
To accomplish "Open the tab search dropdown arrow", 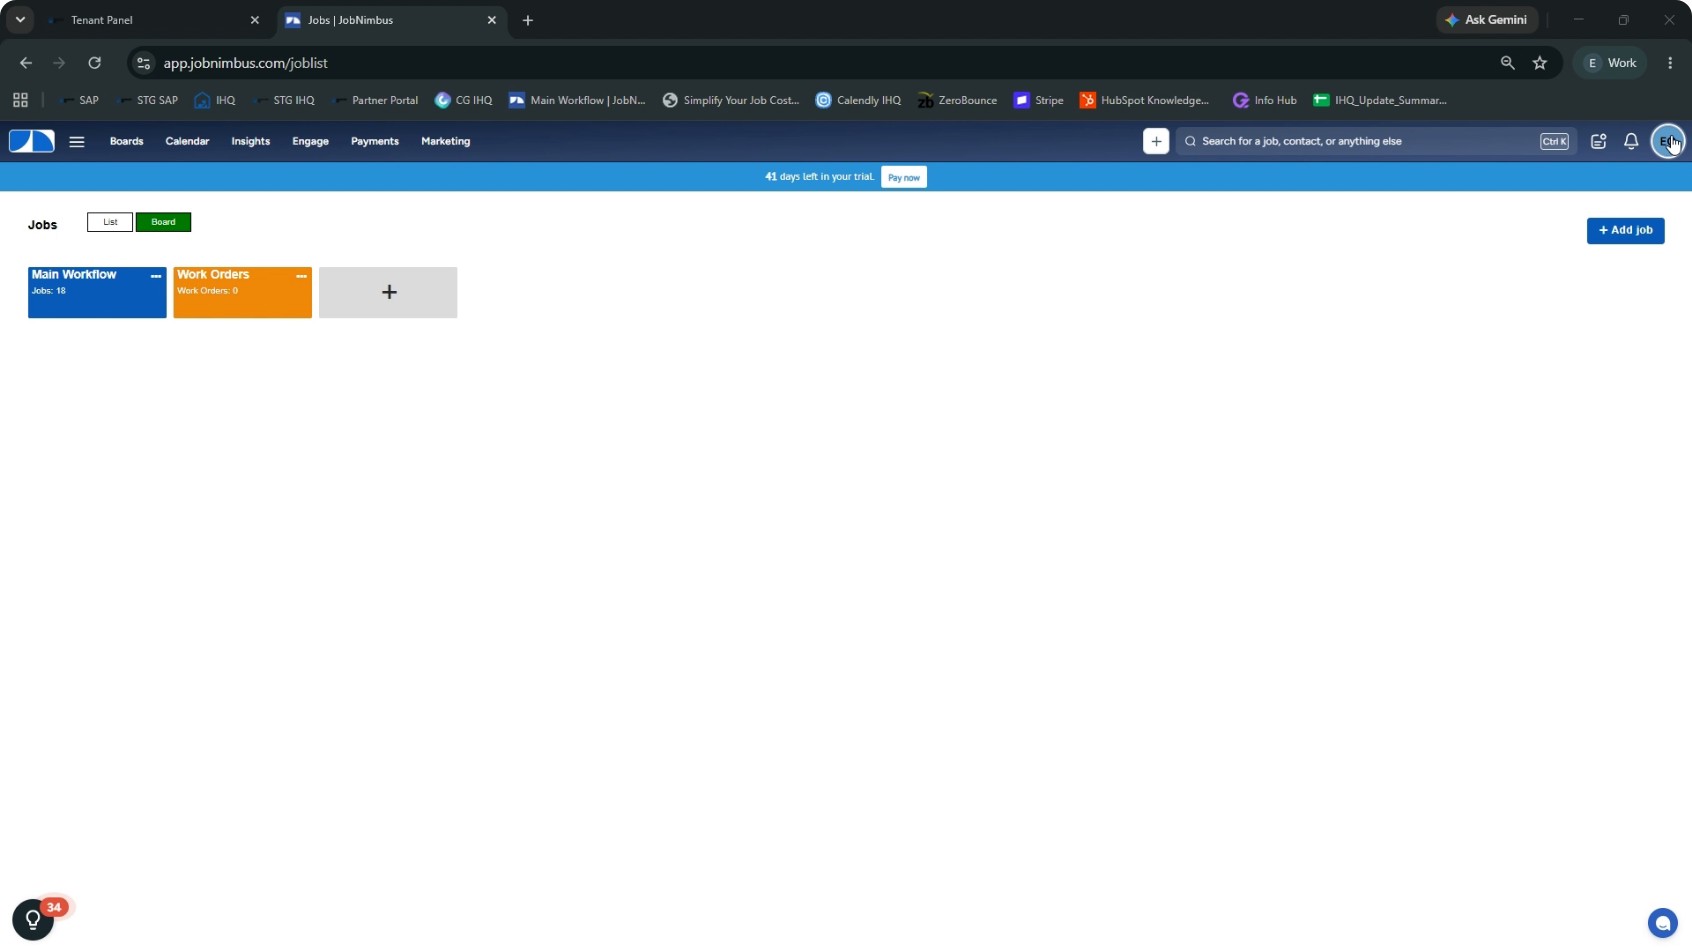I will (20, 20).
